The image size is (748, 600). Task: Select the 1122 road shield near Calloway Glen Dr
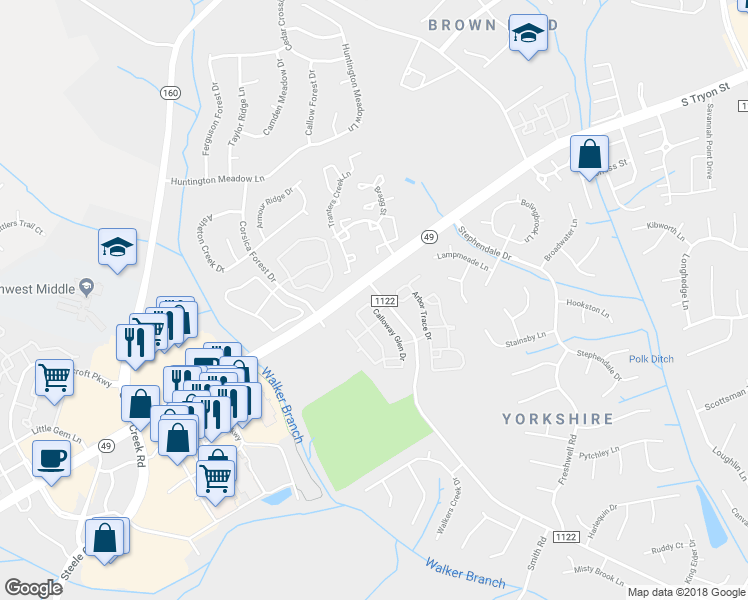[x=384, y=300]
